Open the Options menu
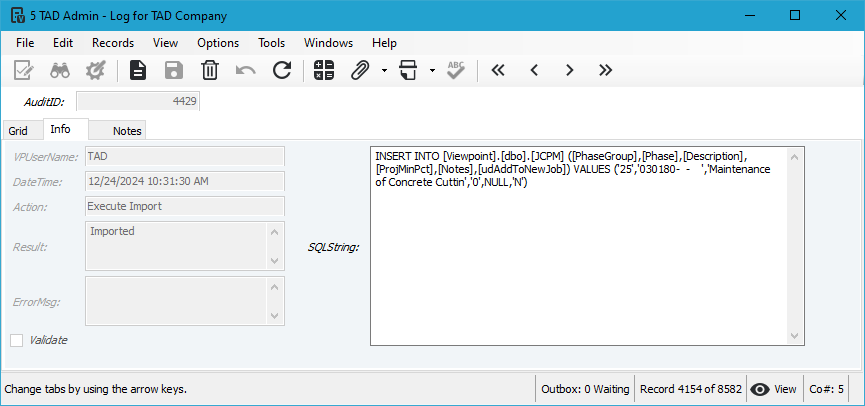865x406 pixels. tap(218, 43)
